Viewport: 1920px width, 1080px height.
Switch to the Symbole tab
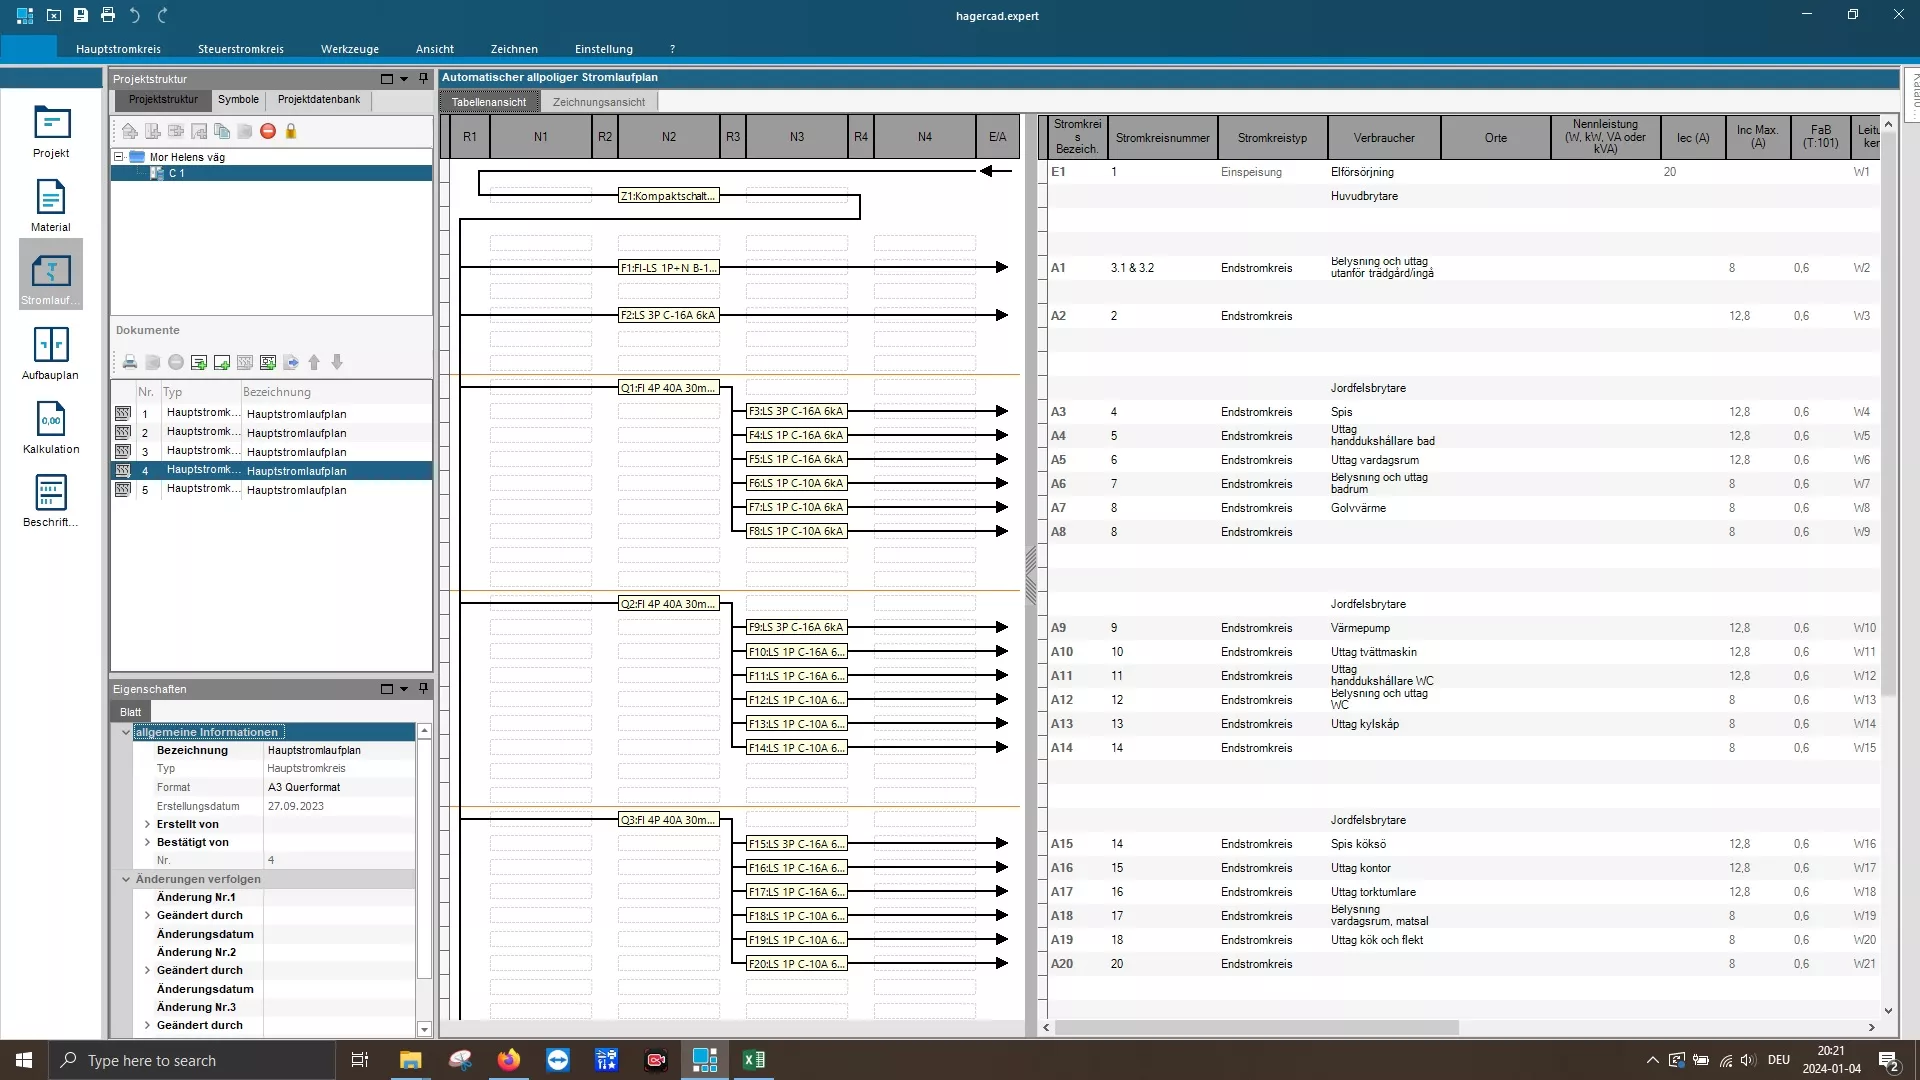tap(238, 99)
